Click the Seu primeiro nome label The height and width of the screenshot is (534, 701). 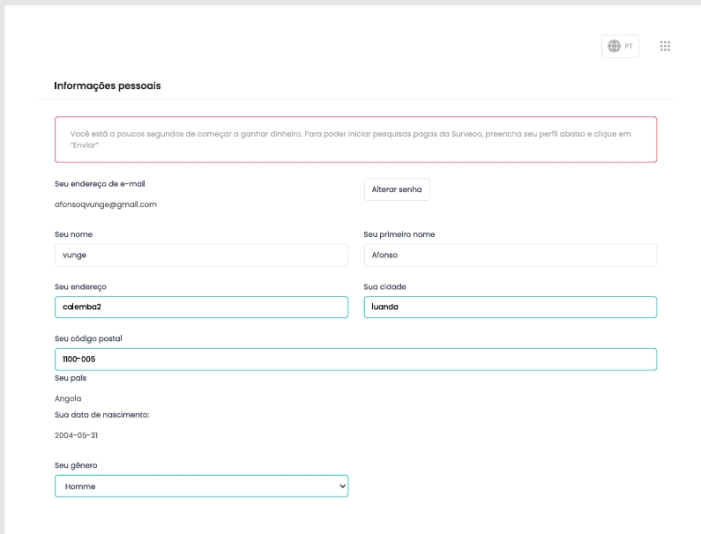coord(399,234)
